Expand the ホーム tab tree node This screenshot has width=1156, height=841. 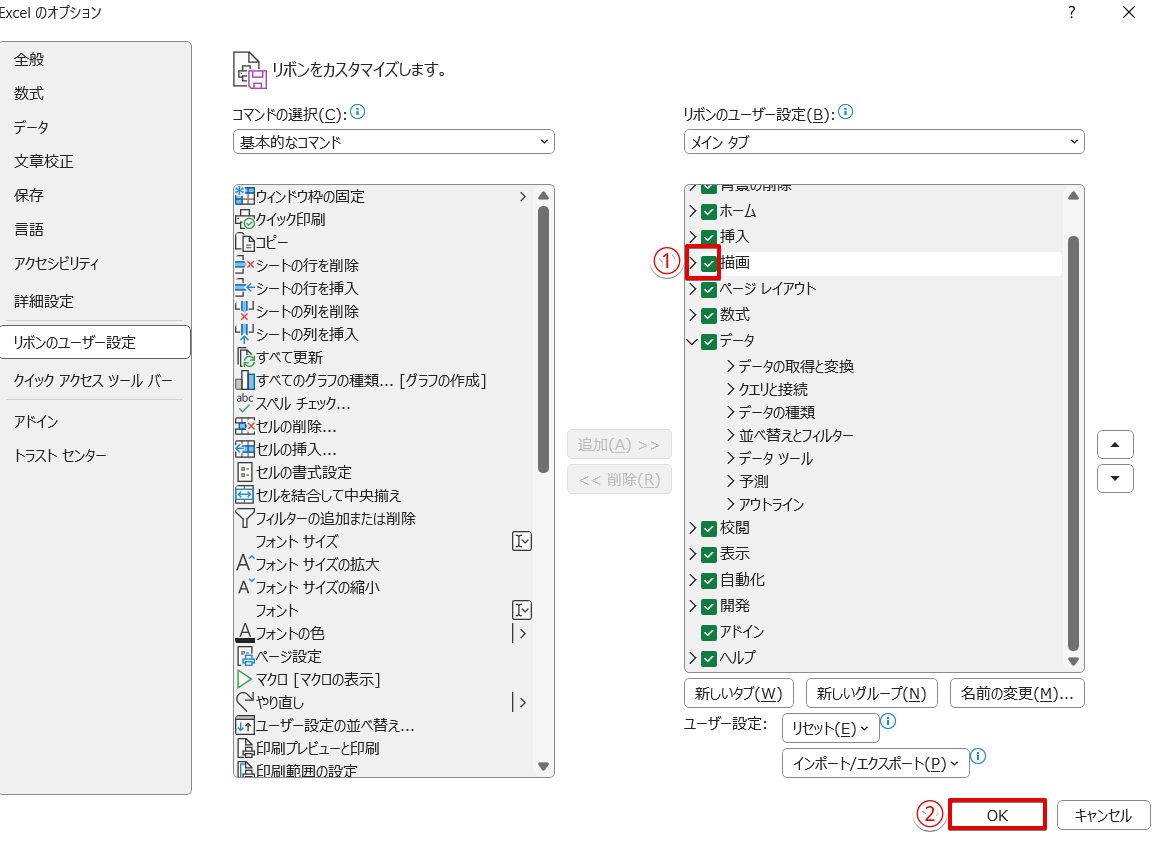coord(692,211)
